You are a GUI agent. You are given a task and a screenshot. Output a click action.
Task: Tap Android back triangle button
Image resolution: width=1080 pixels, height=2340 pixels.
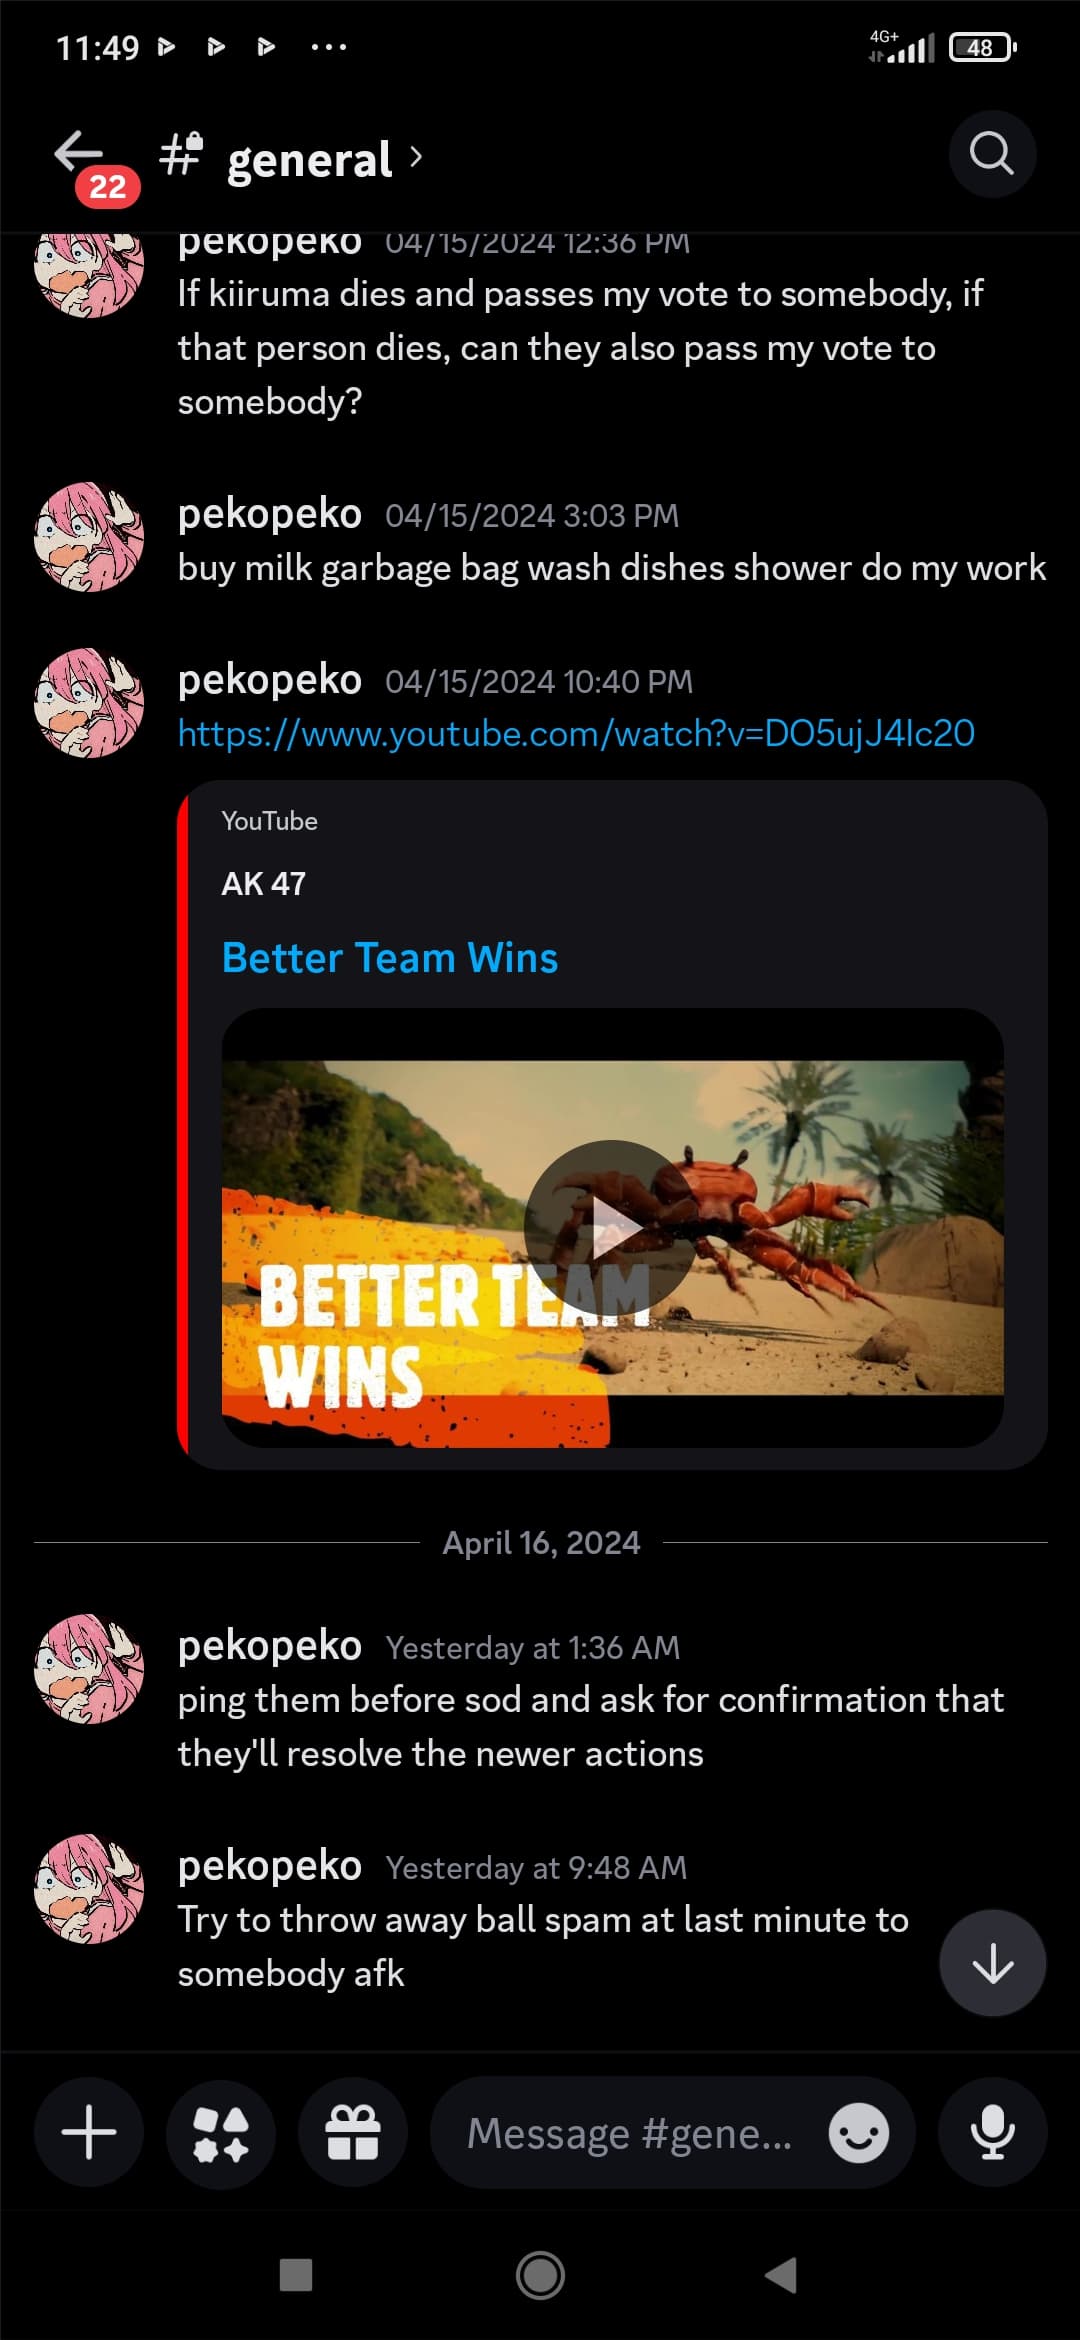click(x=781, y=2275)
